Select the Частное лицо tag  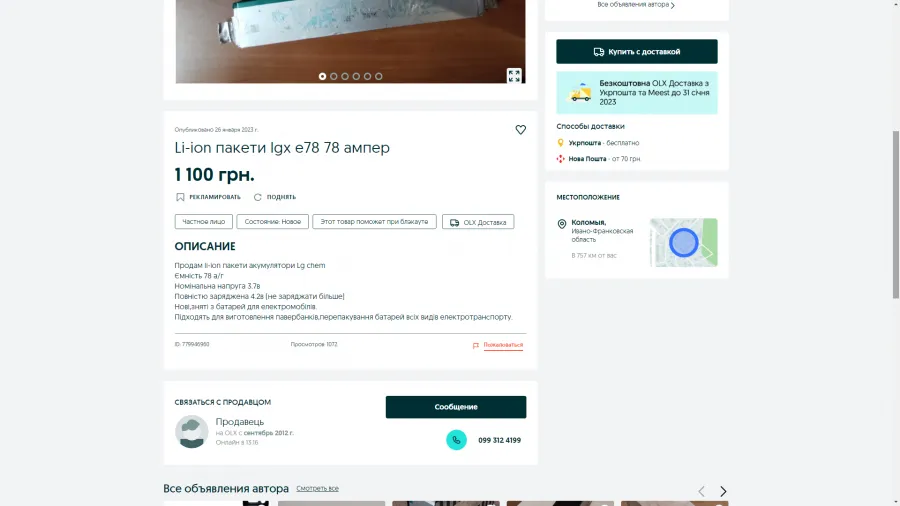[204, 221]
